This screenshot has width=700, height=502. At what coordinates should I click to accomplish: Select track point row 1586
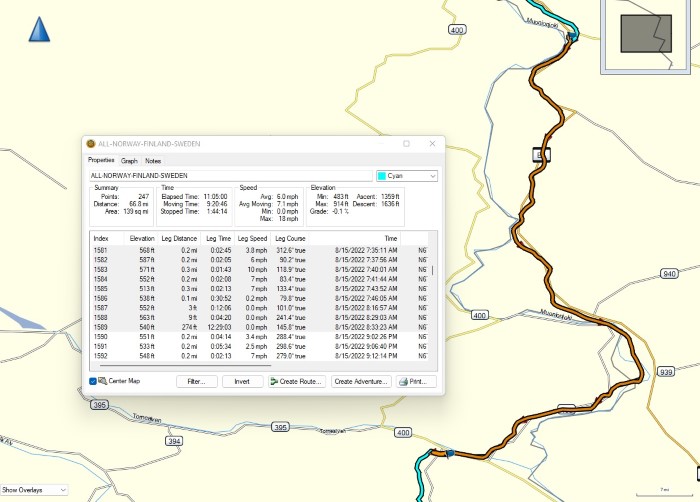(259, 298)
